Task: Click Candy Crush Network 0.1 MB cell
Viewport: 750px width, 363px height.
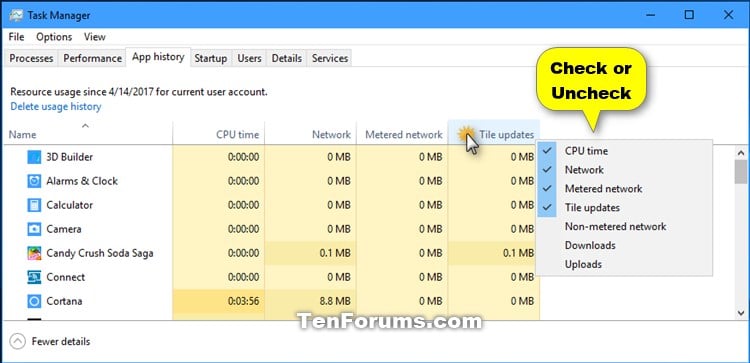Action: tap(310, 253)
